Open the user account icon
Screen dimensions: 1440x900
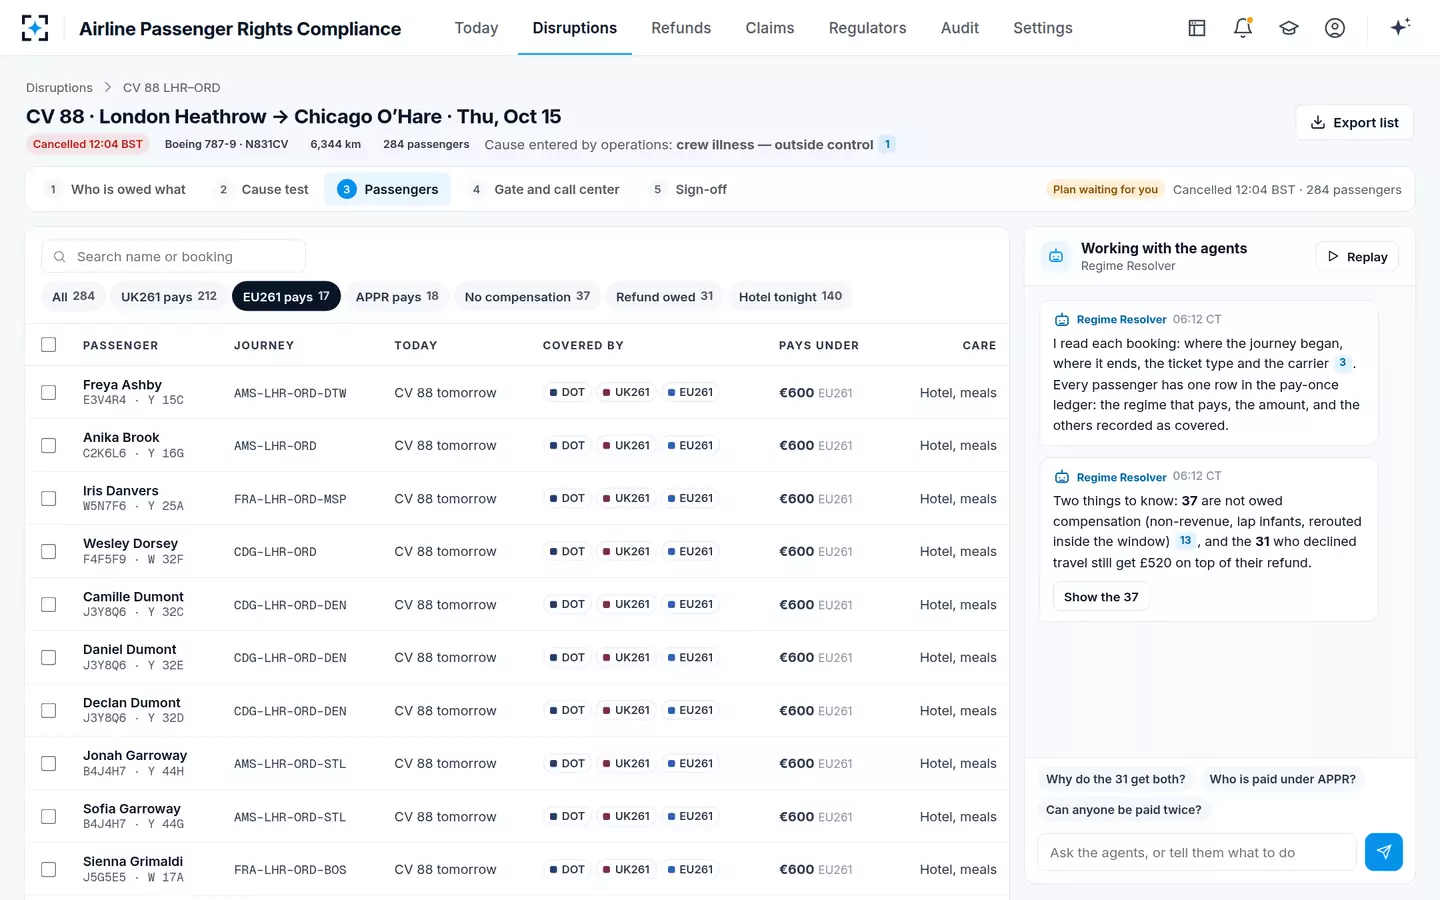click(1335, 28)
